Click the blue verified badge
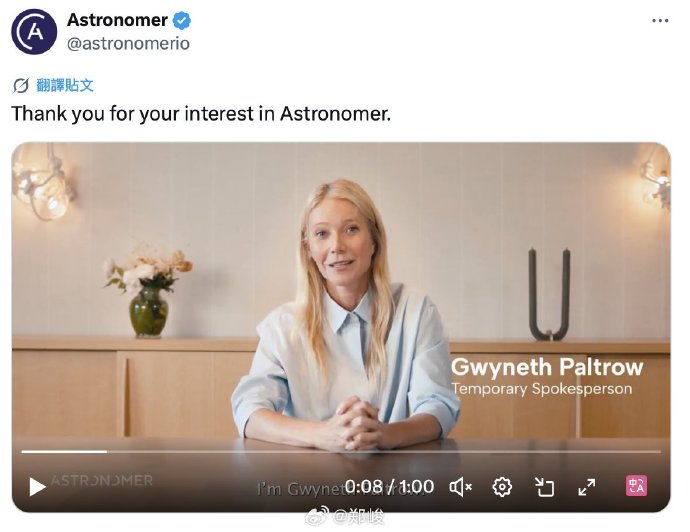The image size is (690, 532). pyautogui.click(x=181, y=20)
